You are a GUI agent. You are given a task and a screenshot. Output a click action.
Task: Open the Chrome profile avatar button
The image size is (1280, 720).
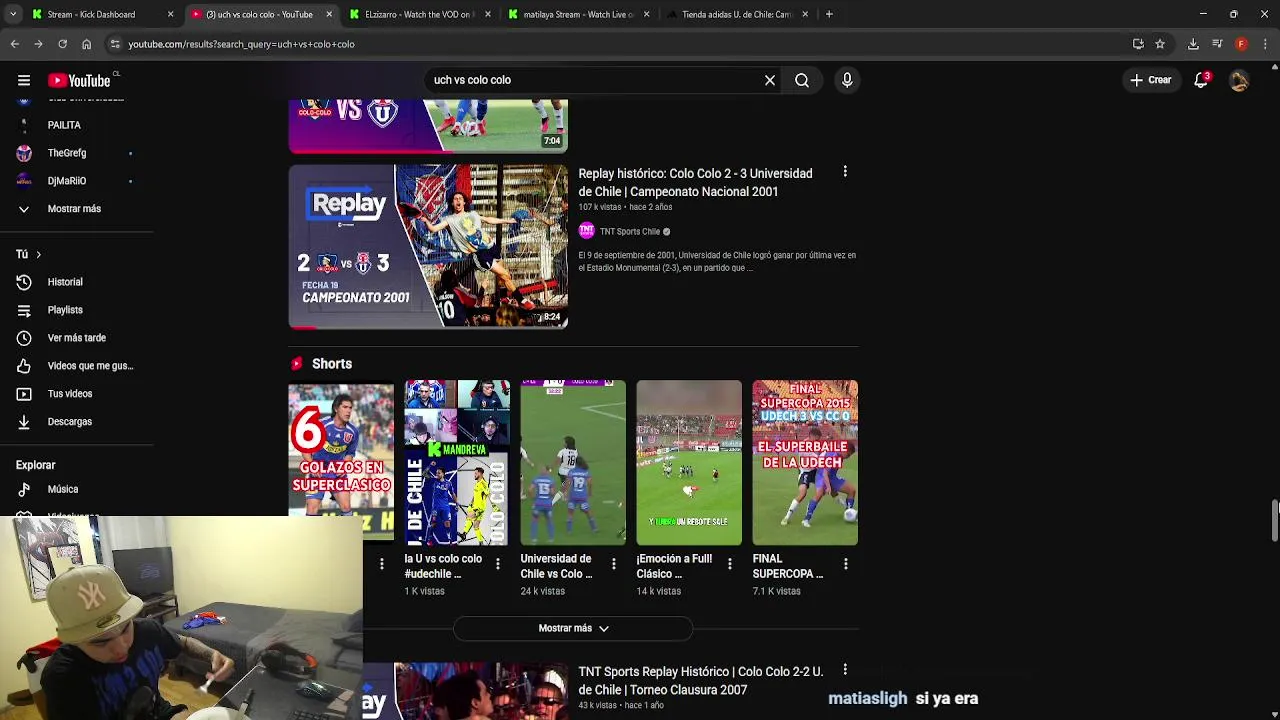click(x=1241, y=44)
